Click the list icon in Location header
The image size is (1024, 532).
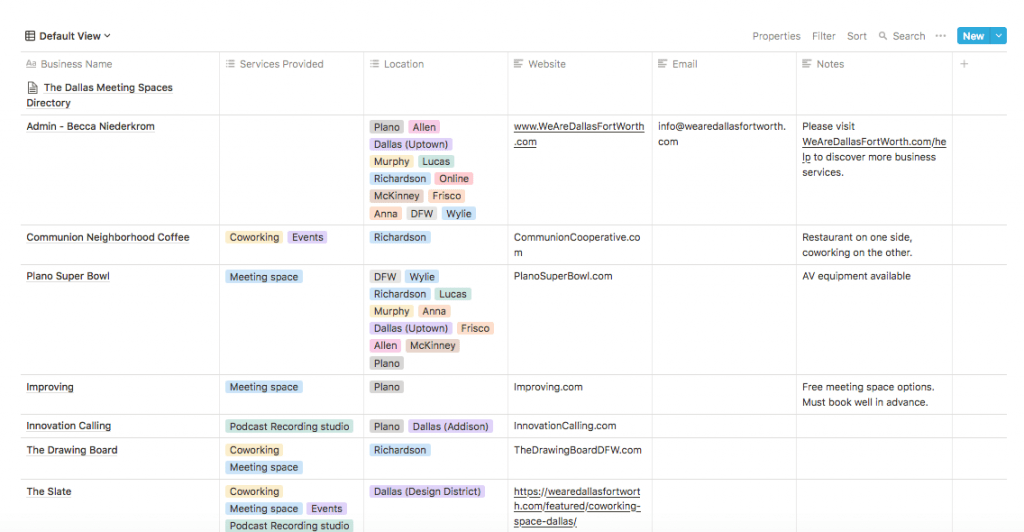pos(374,64)
